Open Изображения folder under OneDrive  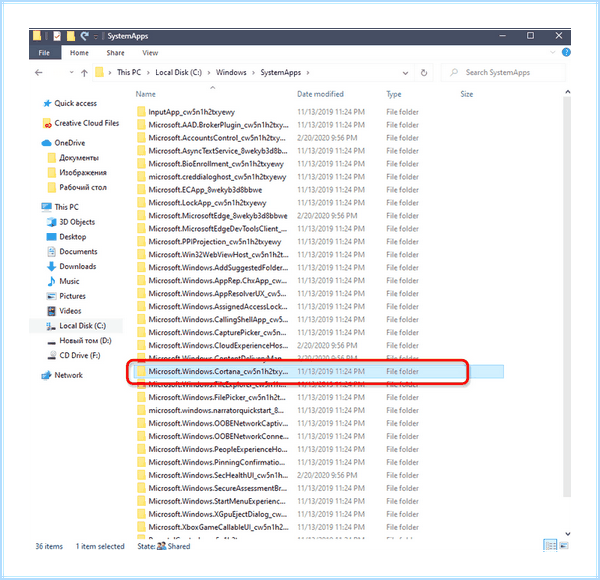tap(77, 173)
